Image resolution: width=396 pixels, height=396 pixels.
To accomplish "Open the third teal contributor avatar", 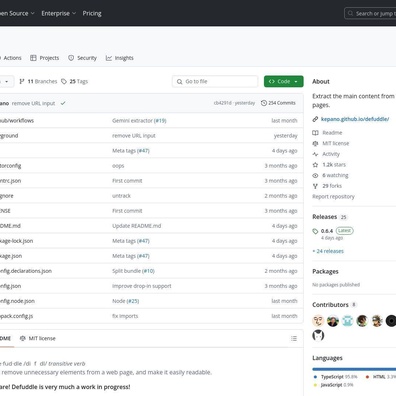I will [x=347, y=321].
